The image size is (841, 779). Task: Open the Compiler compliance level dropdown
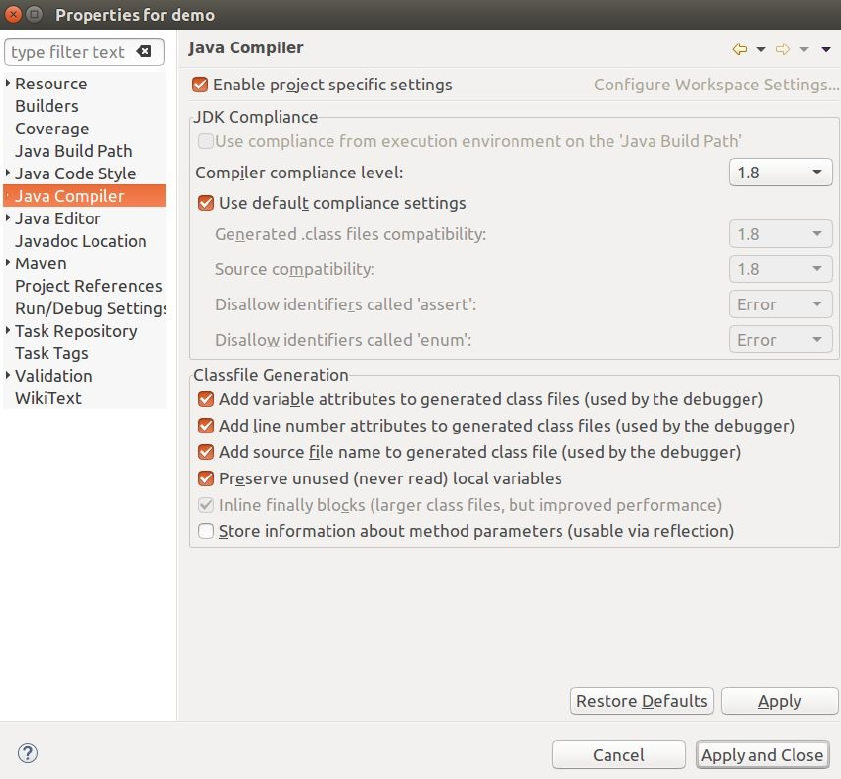click(780, 172)
